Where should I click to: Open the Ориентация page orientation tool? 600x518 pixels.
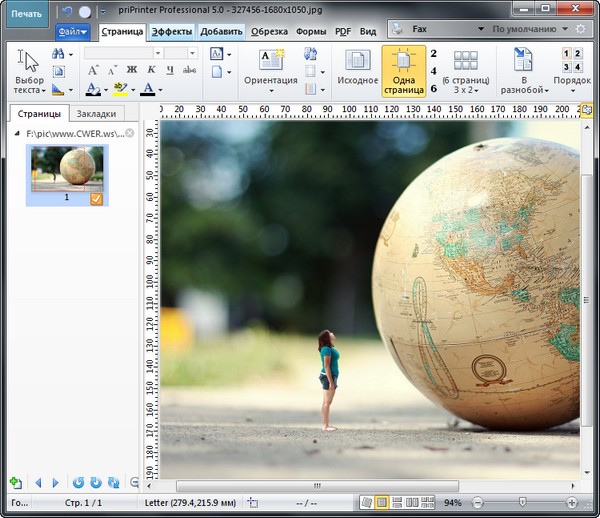coord(271,70)
